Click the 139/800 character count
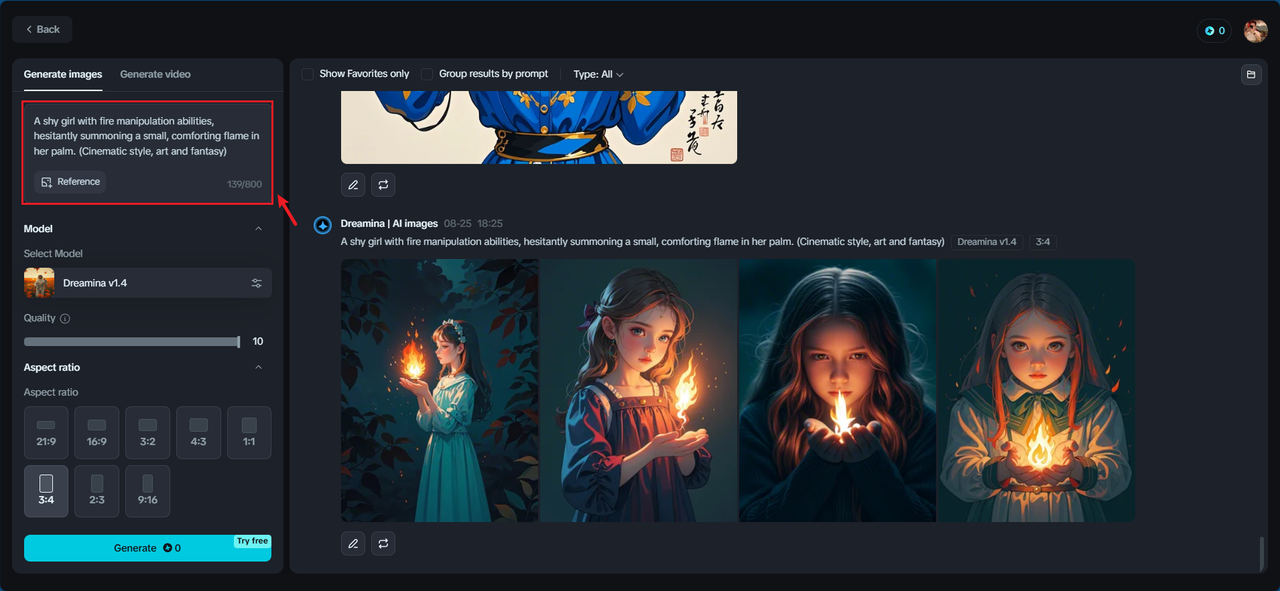 click(244, 184)
